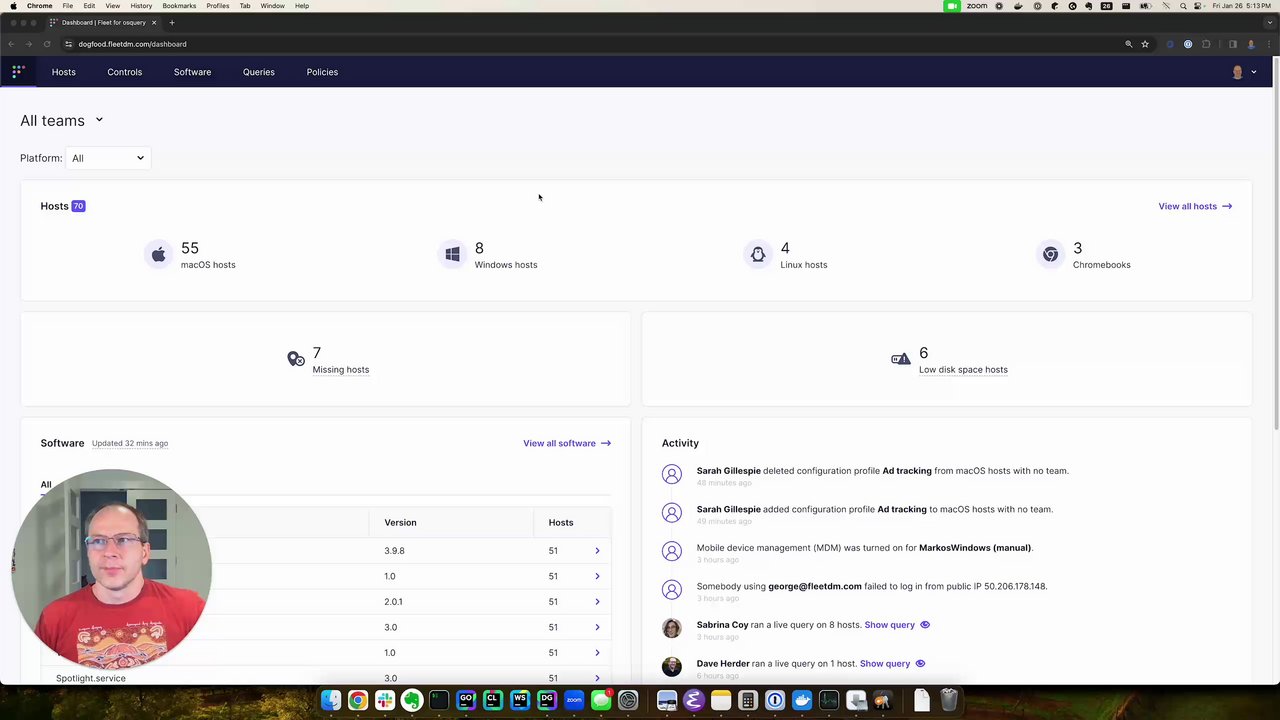Image resolution: width=1280 pixels, height=720 pixels.
Task: Open Chrome extensions puzzle icon
Action: 1206,44
